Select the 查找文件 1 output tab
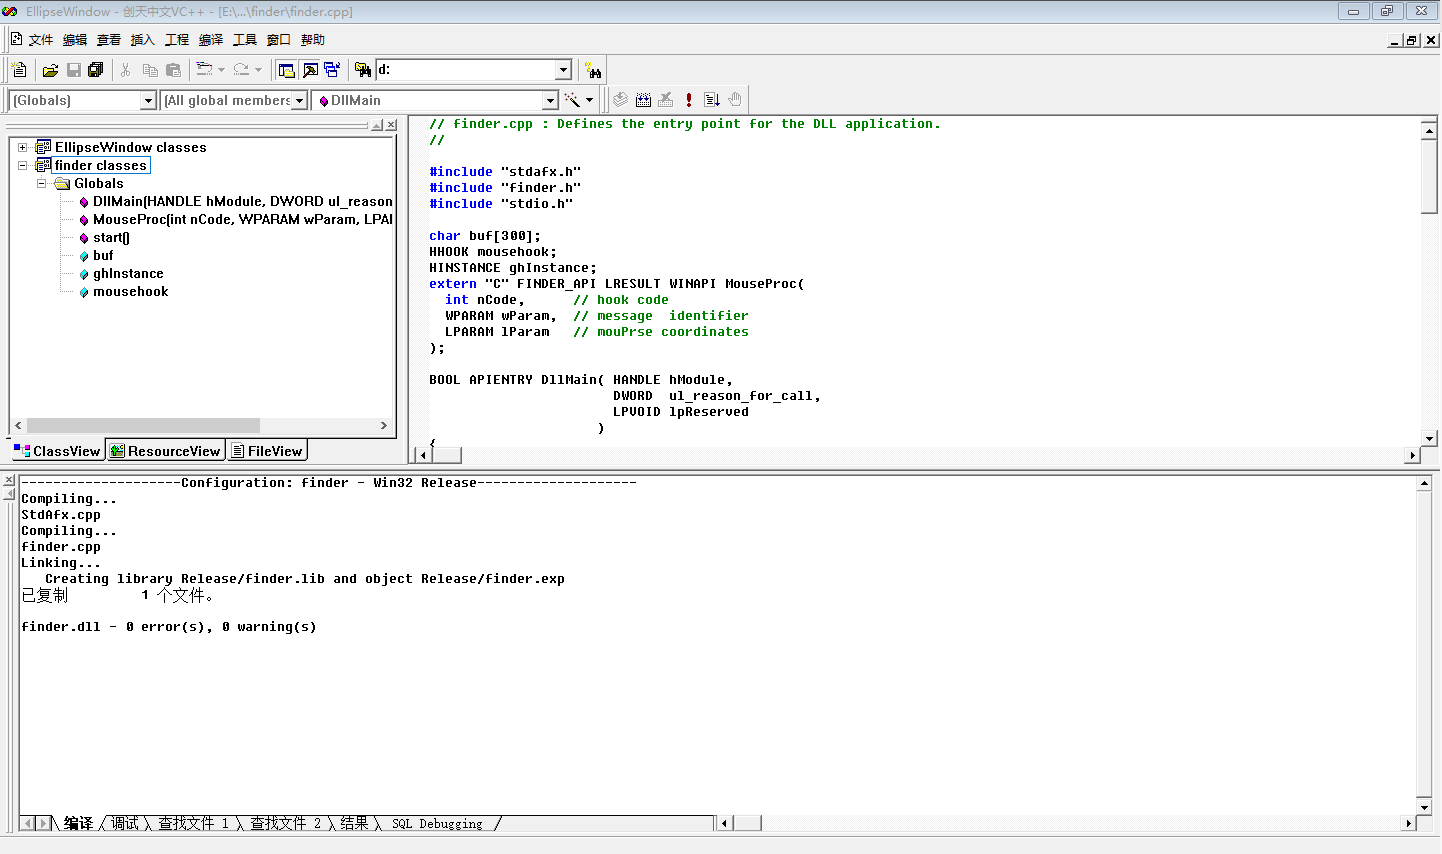Image resolution: width=1442 pixels, height=854 pixels. pyautogui.click(x=193, y=823)
